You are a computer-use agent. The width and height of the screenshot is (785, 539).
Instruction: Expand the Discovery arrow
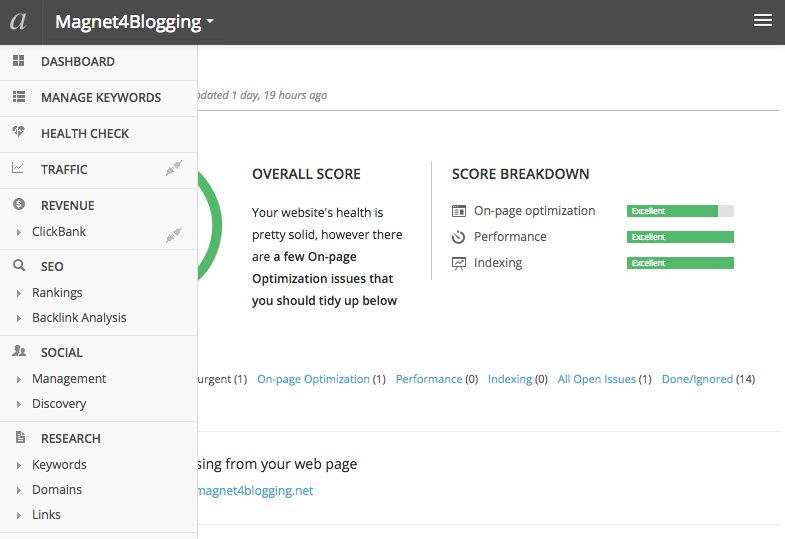point(19,404)
